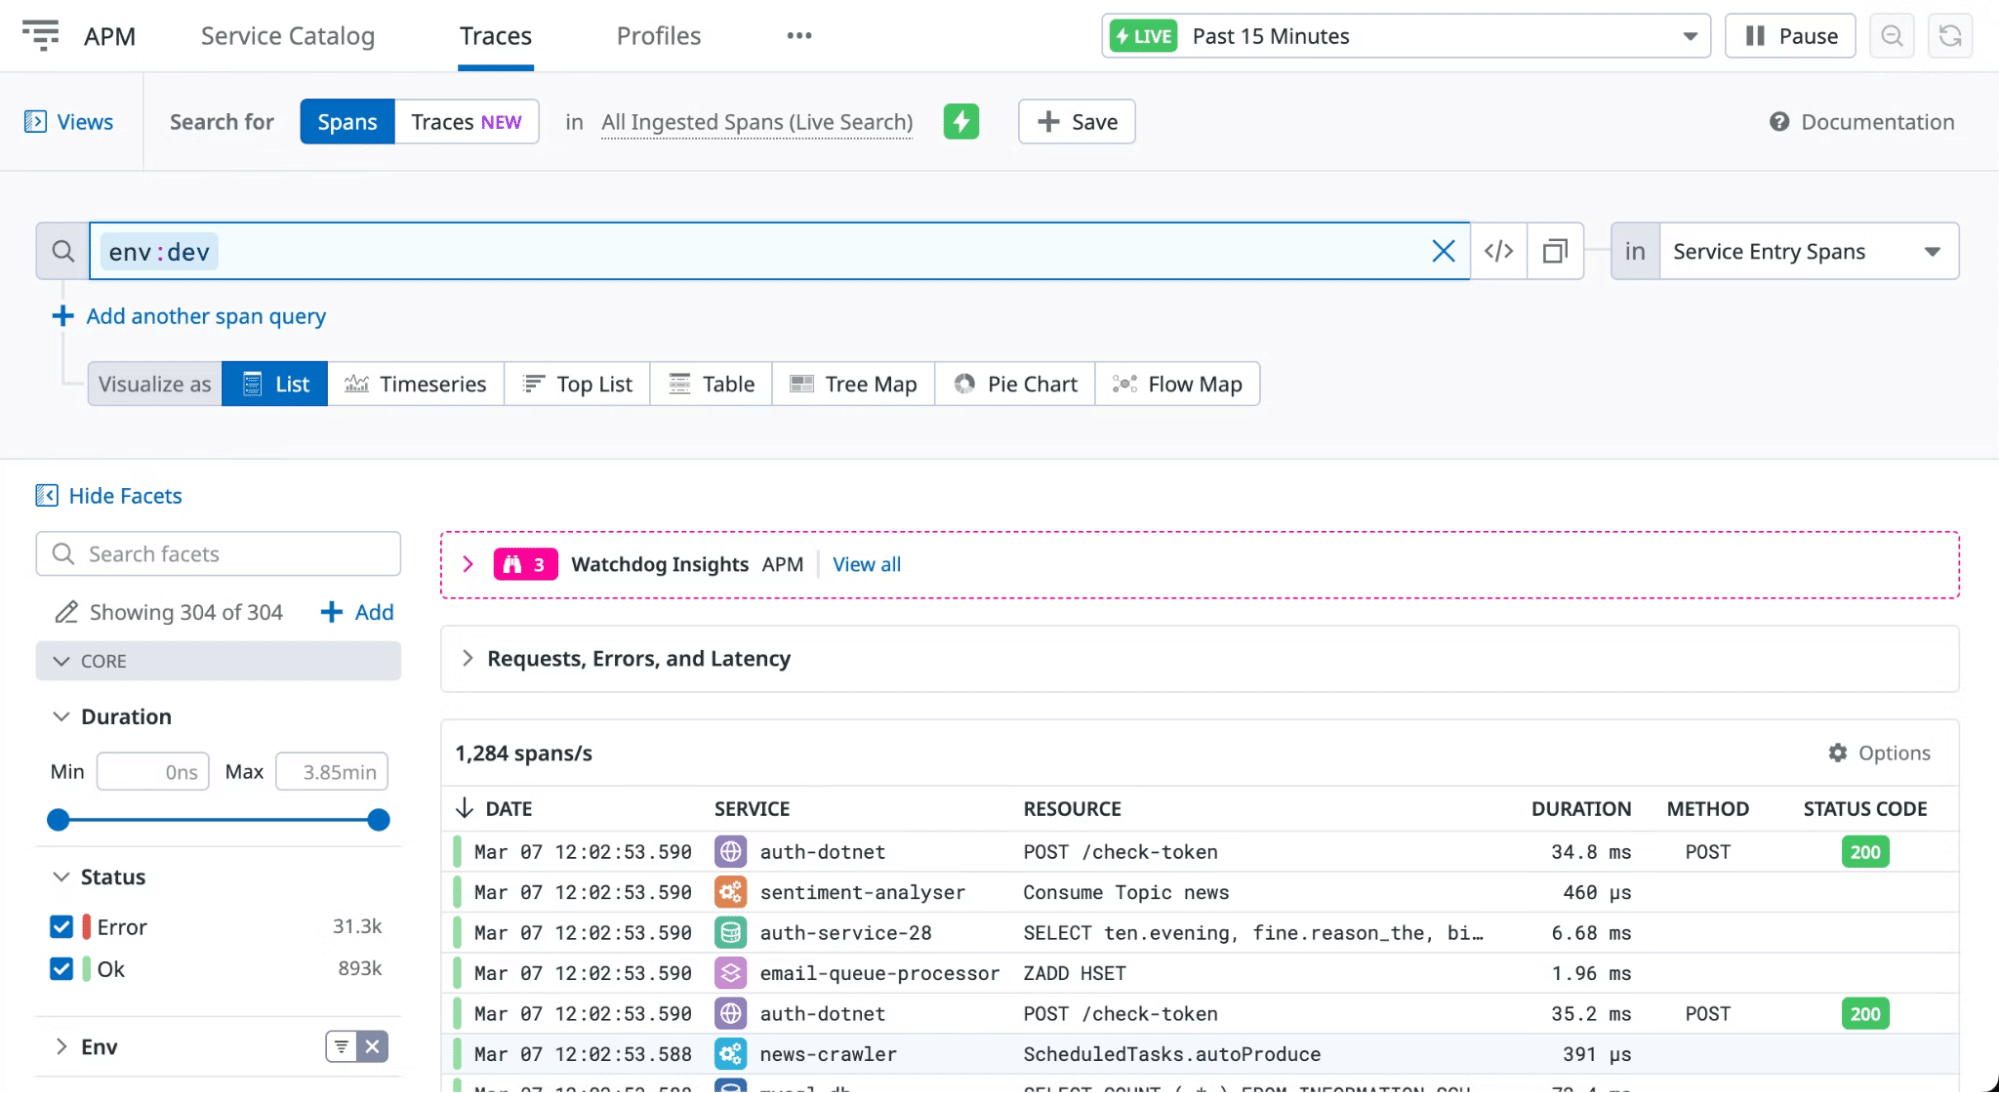The height and width of the screenshot is (1093, 1999).
Task: Click the zoom-out magnifier icon near Pause
Action: click(1891, 35)
